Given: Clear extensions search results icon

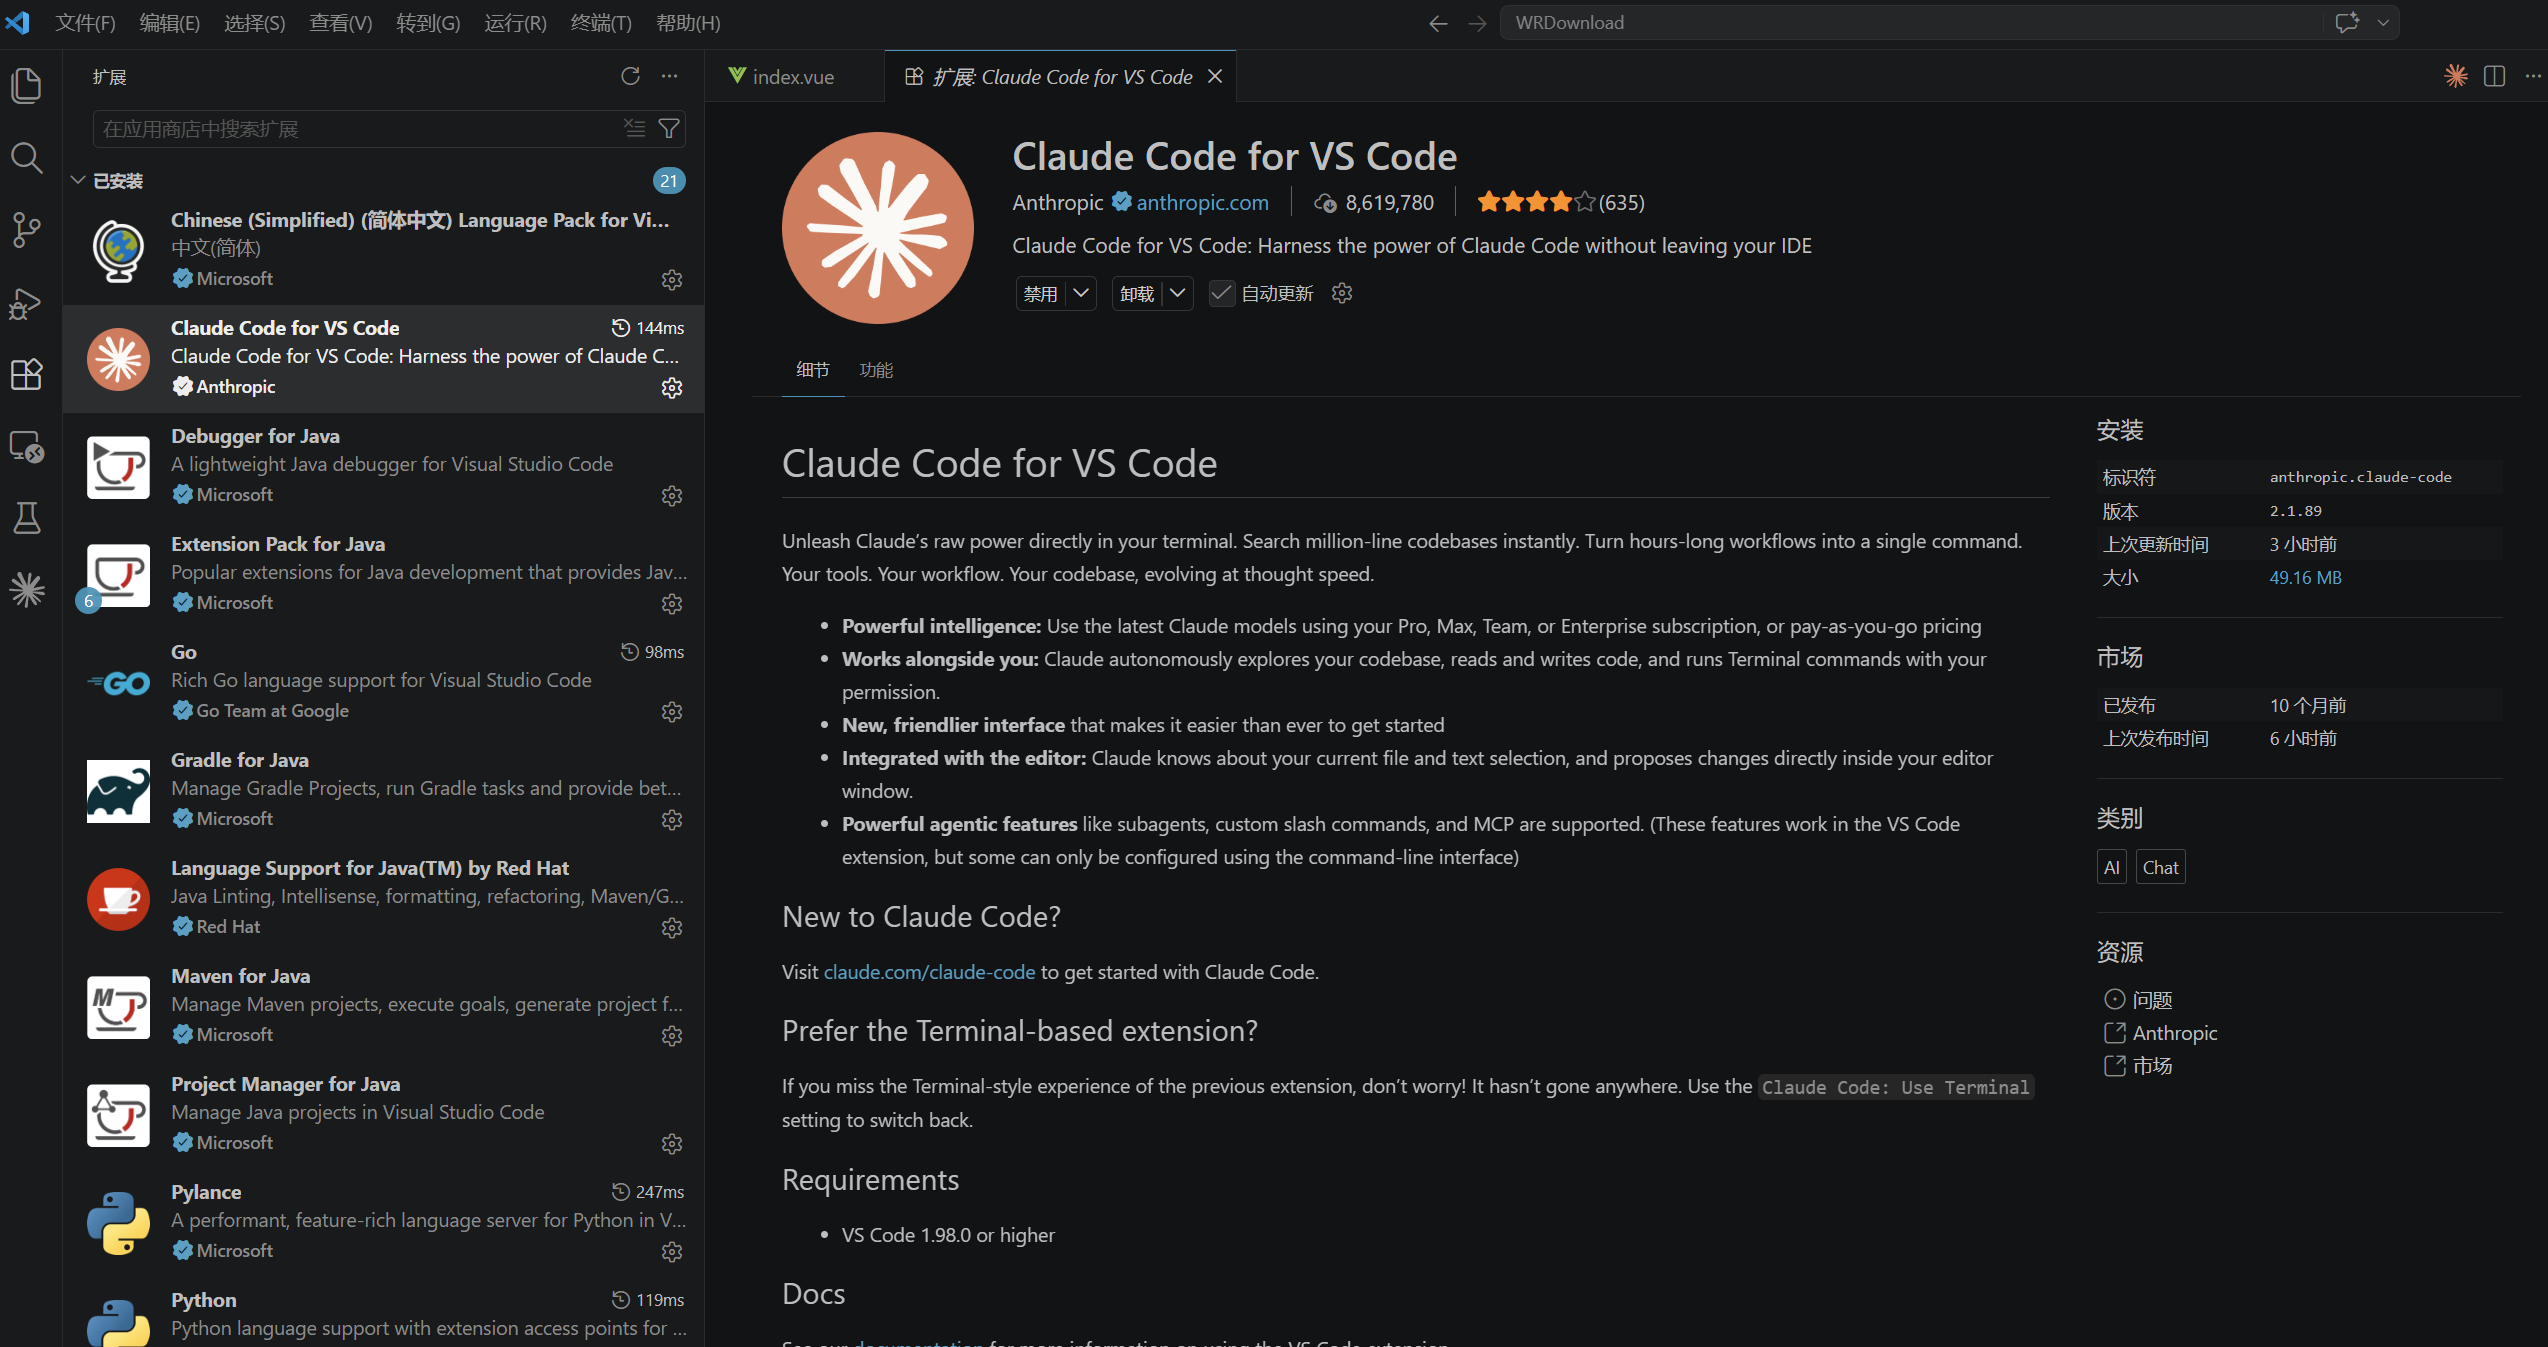Looking at the screenshot, I should click(x=635, y=128).
